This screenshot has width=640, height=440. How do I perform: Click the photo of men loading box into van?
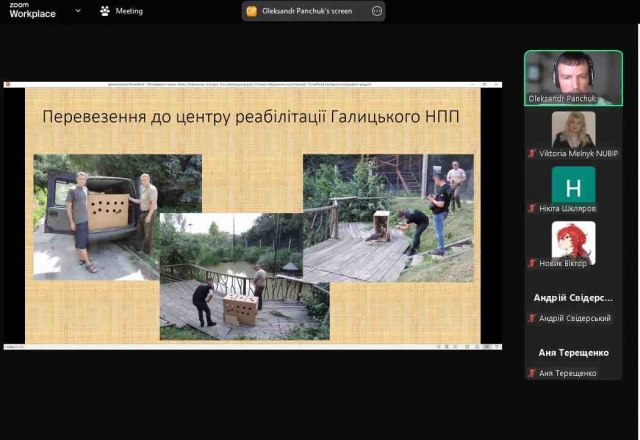pos(117,216)
